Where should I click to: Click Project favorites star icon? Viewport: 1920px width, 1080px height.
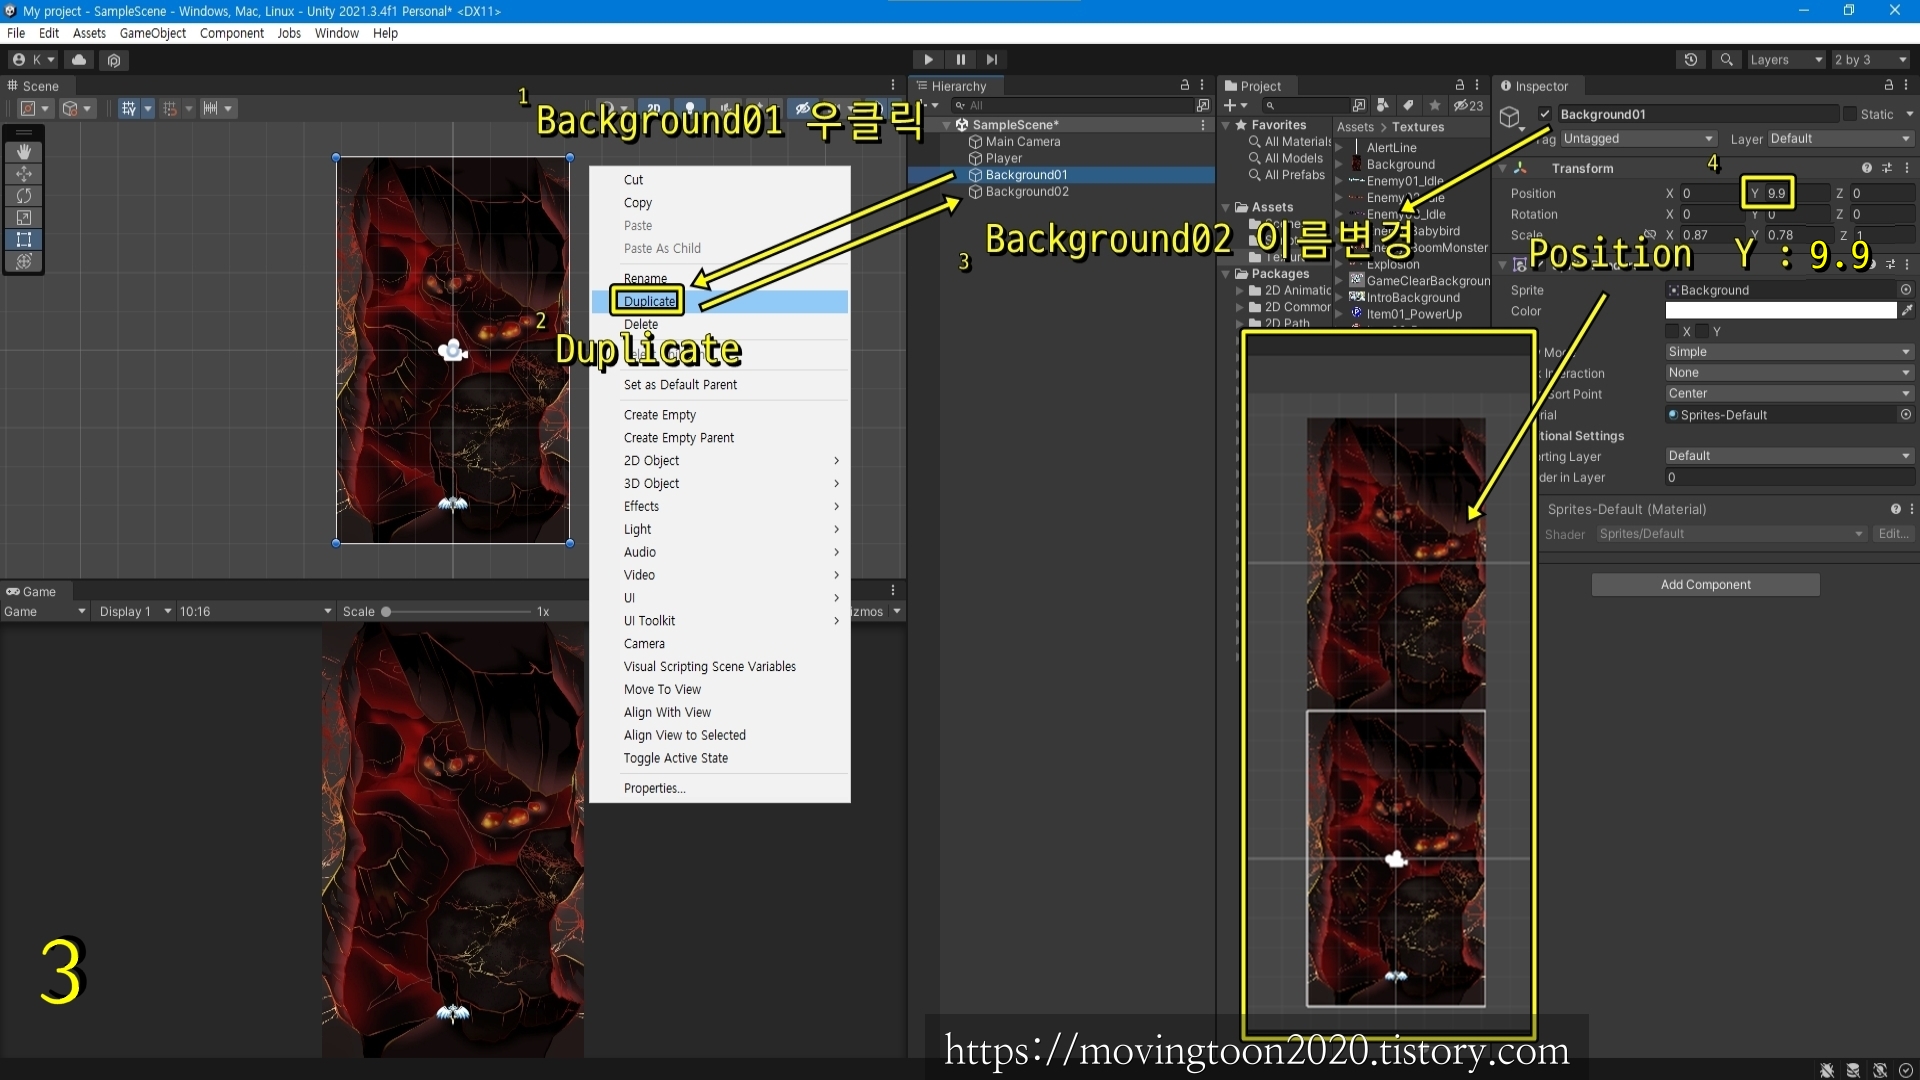point(1435,105)
